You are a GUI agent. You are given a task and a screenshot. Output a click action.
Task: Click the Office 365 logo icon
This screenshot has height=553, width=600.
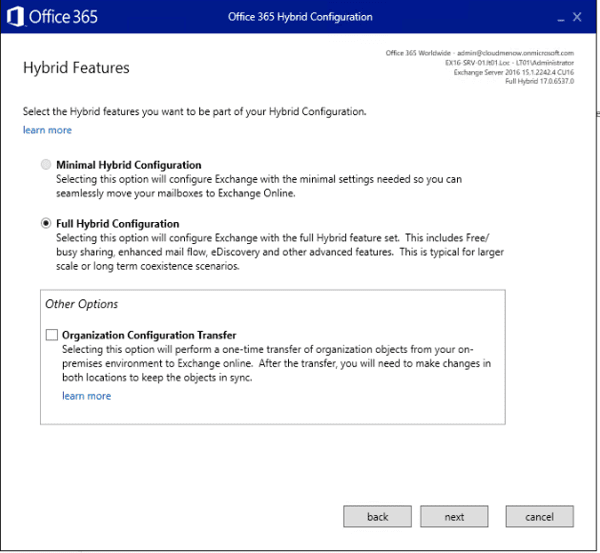click(15, 17)
